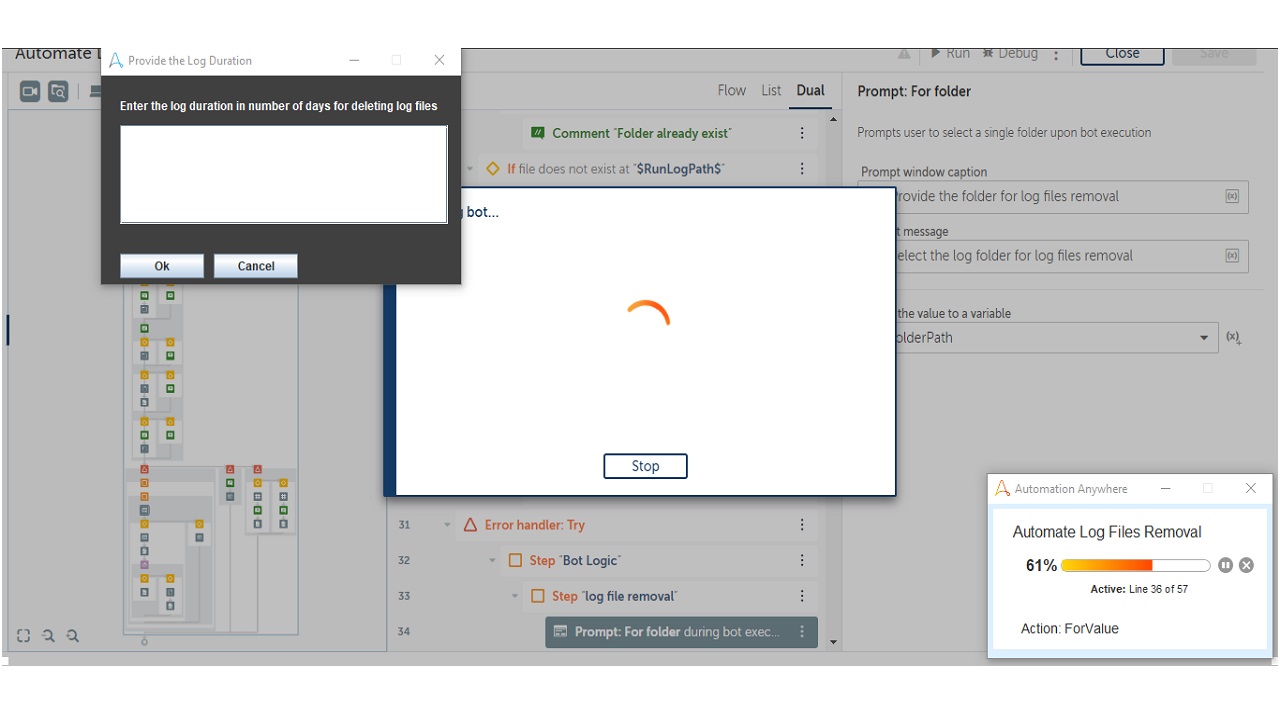The image size is (1280, 720).
Task: Collapse the Error handler: Try block
Action: pos(447,525)
